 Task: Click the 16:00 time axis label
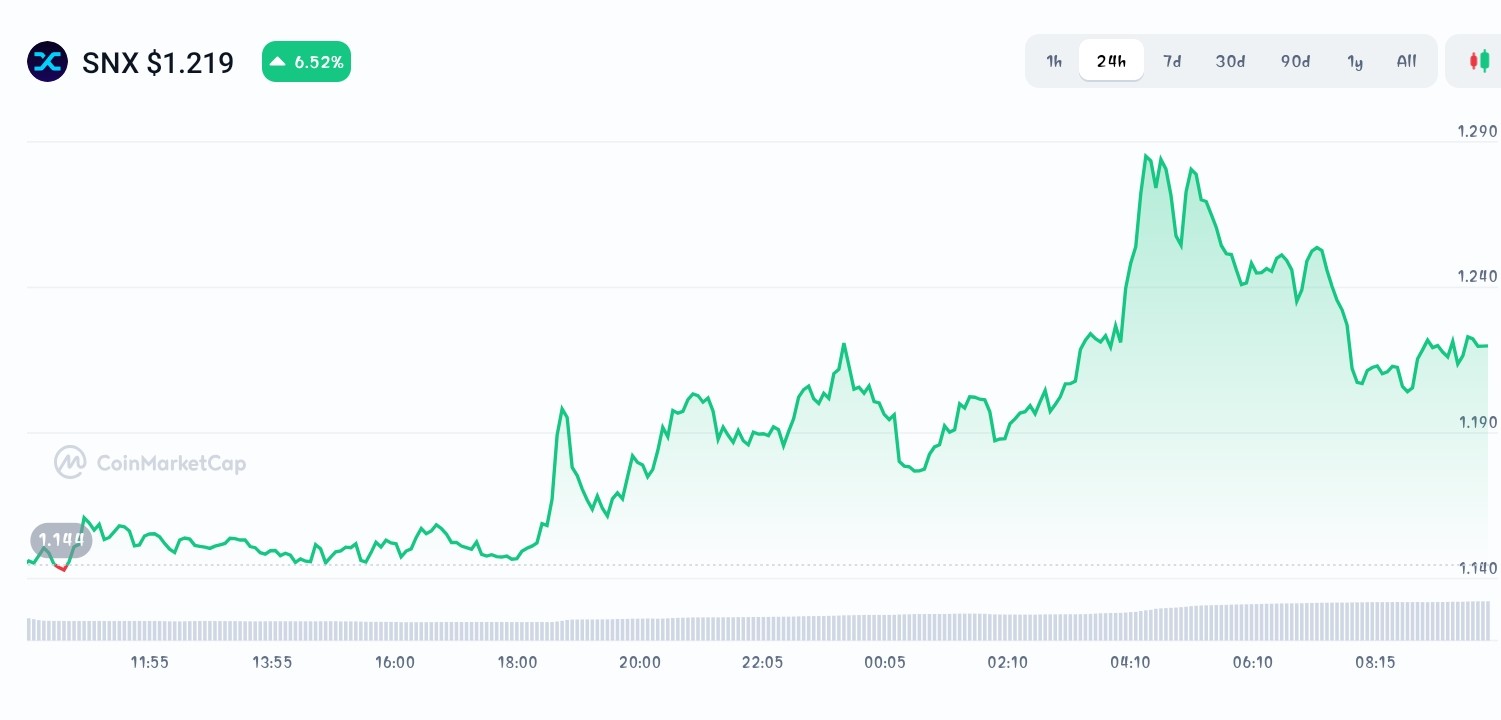[x=395, y=662]
